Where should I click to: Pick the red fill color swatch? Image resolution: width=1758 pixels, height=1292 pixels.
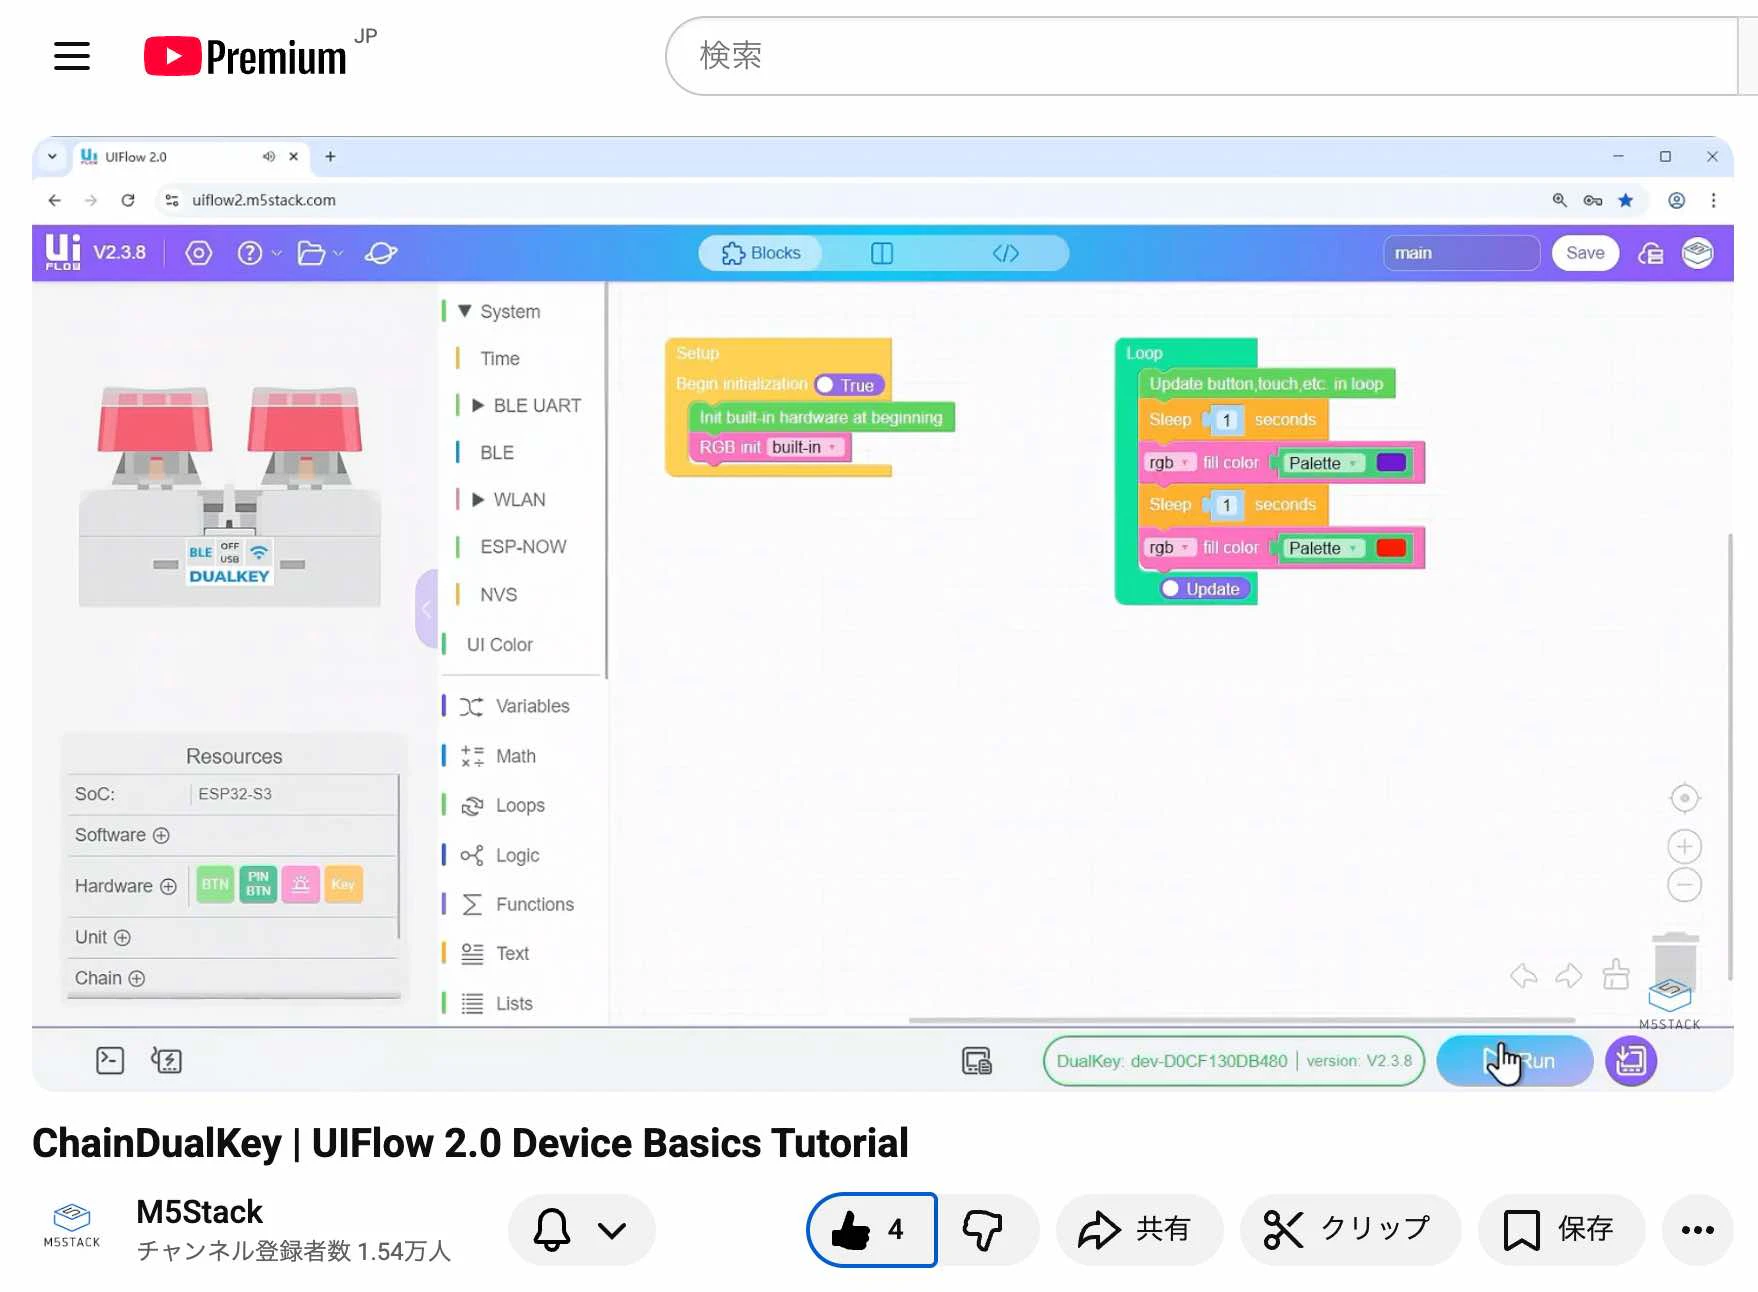tap(1391, 547)
